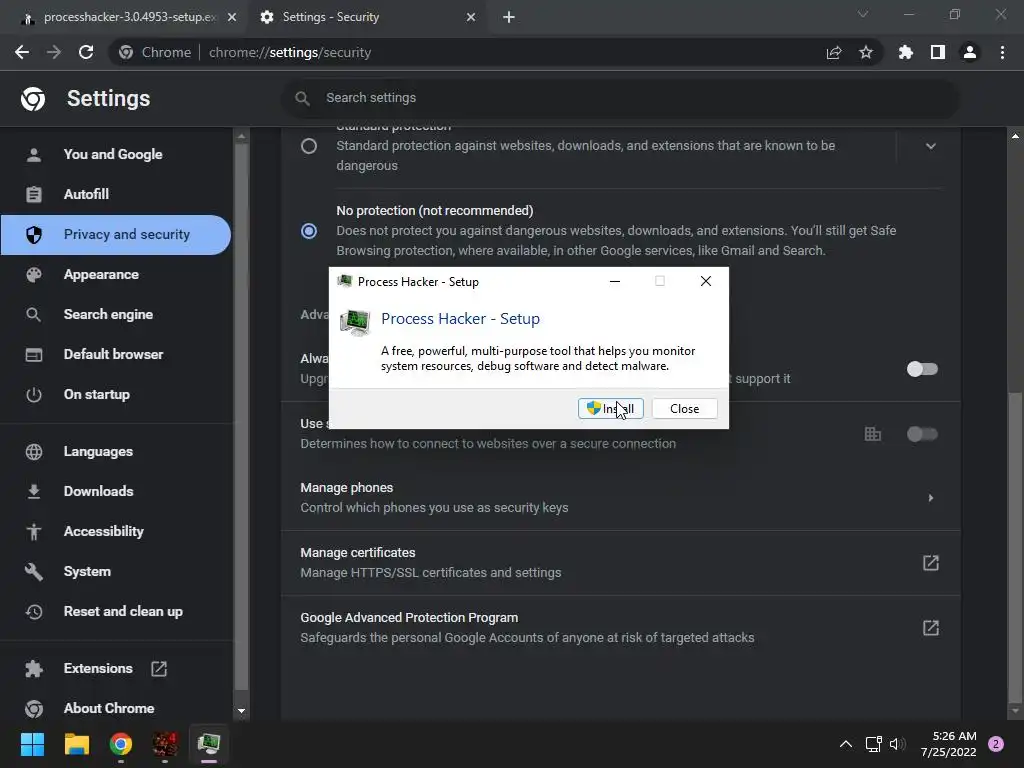The height and width of the screenshot is (768, 1024).
Task: Click sidebar scrollbar up arrow
Action: click(241, 136)
